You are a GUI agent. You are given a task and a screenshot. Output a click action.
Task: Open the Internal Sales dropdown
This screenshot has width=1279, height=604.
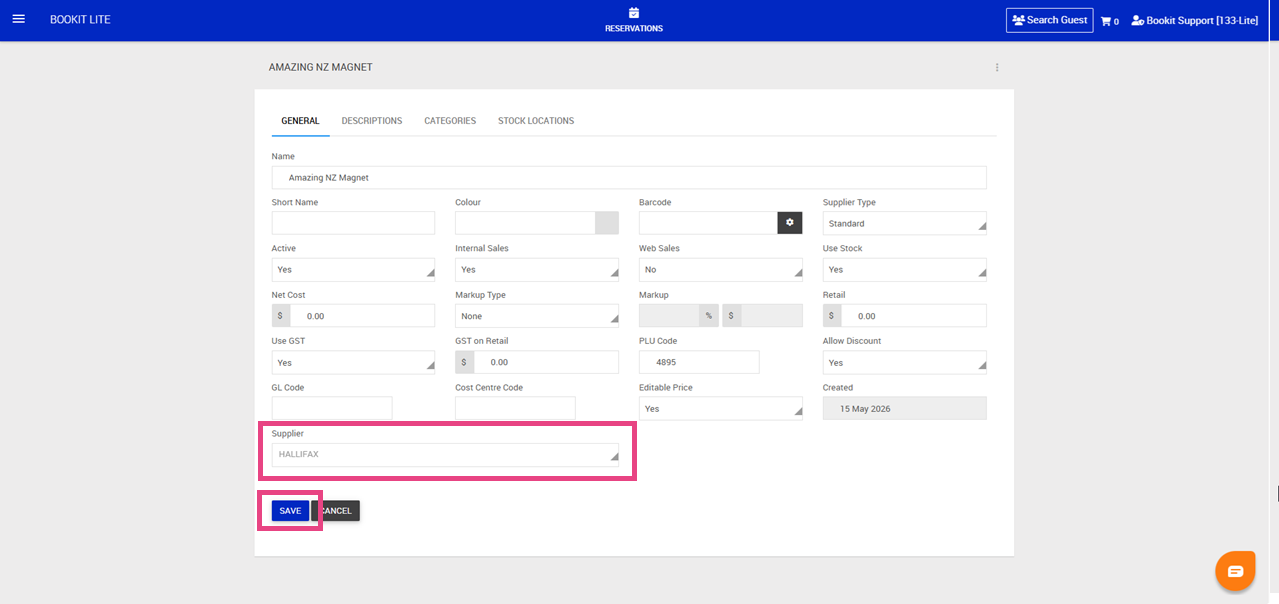(x=537, y=270)
